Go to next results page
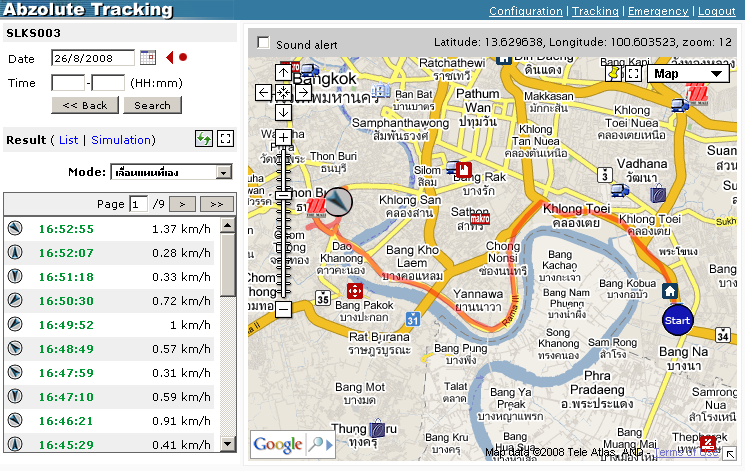Viewport: 745px width, 471px height. (x=182, y=204)
